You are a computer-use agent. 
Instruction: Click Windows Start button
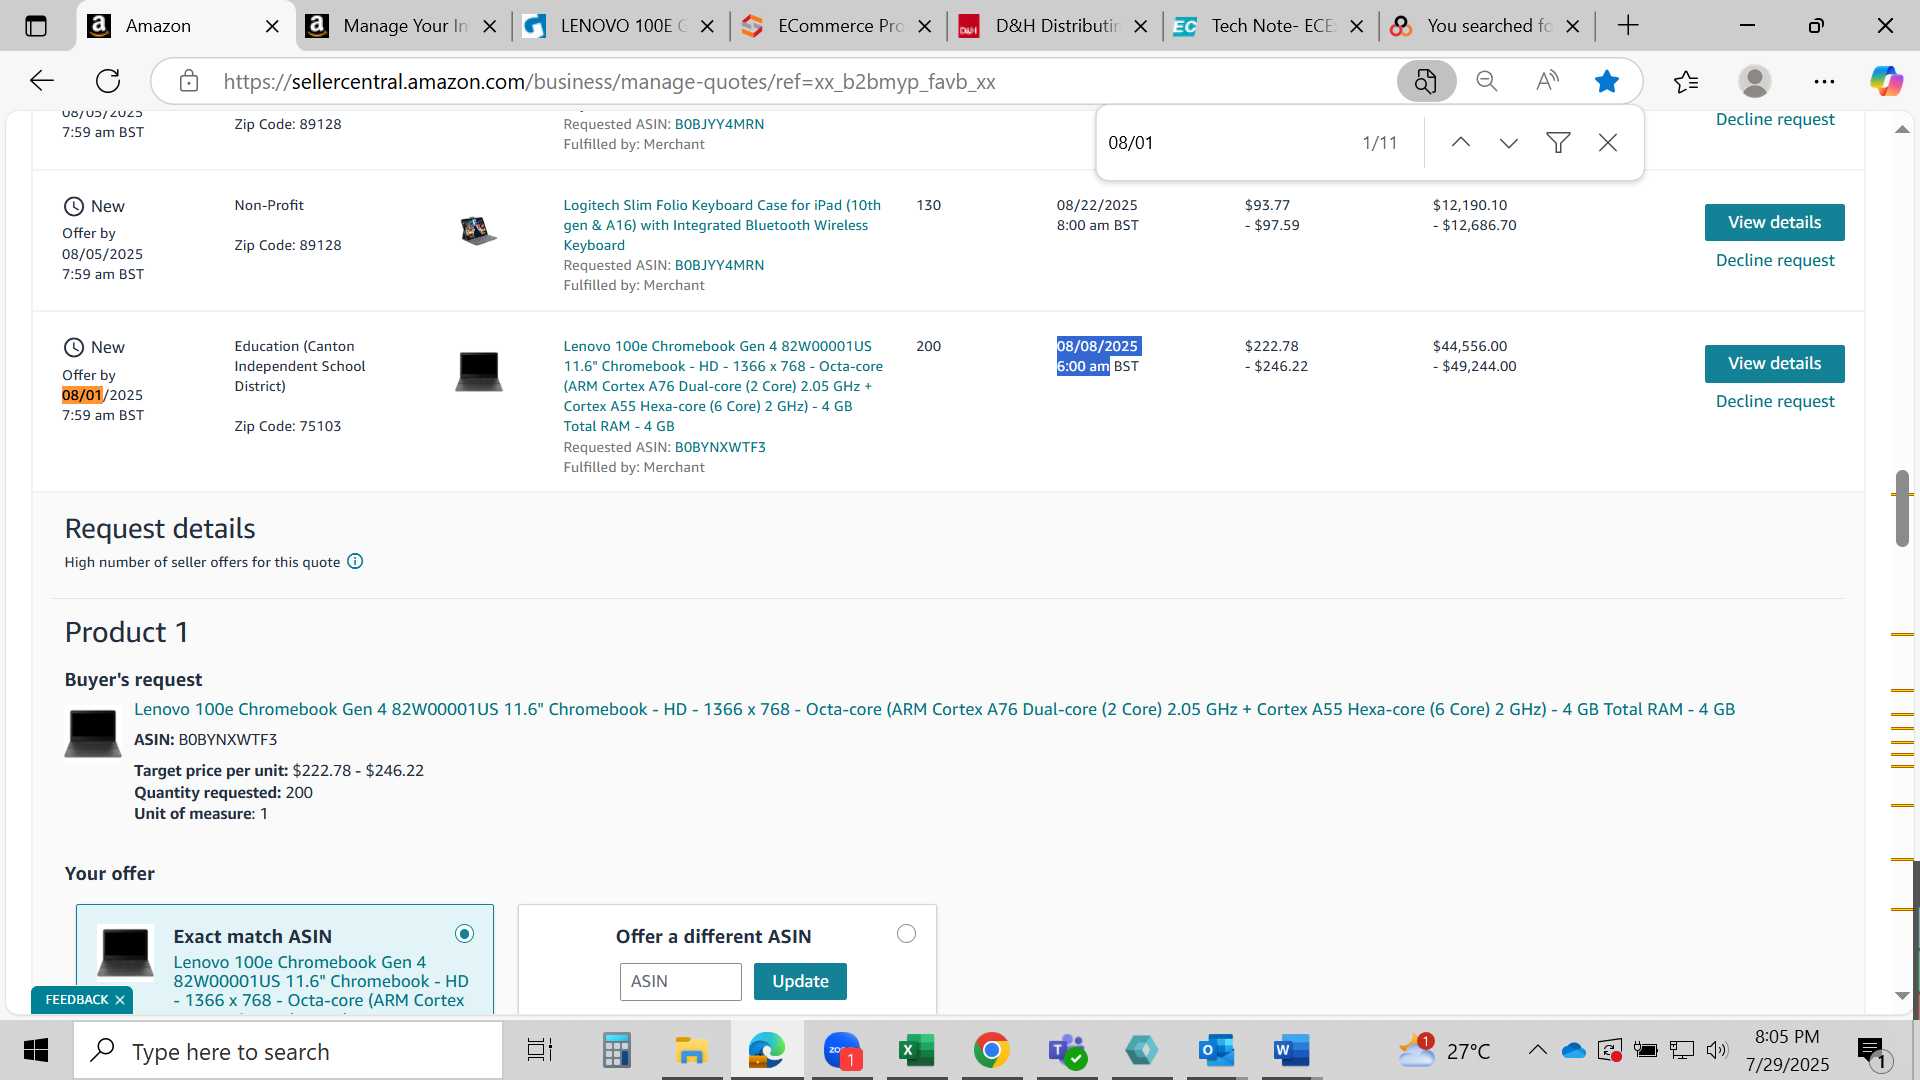click(x=36, y=1050)
